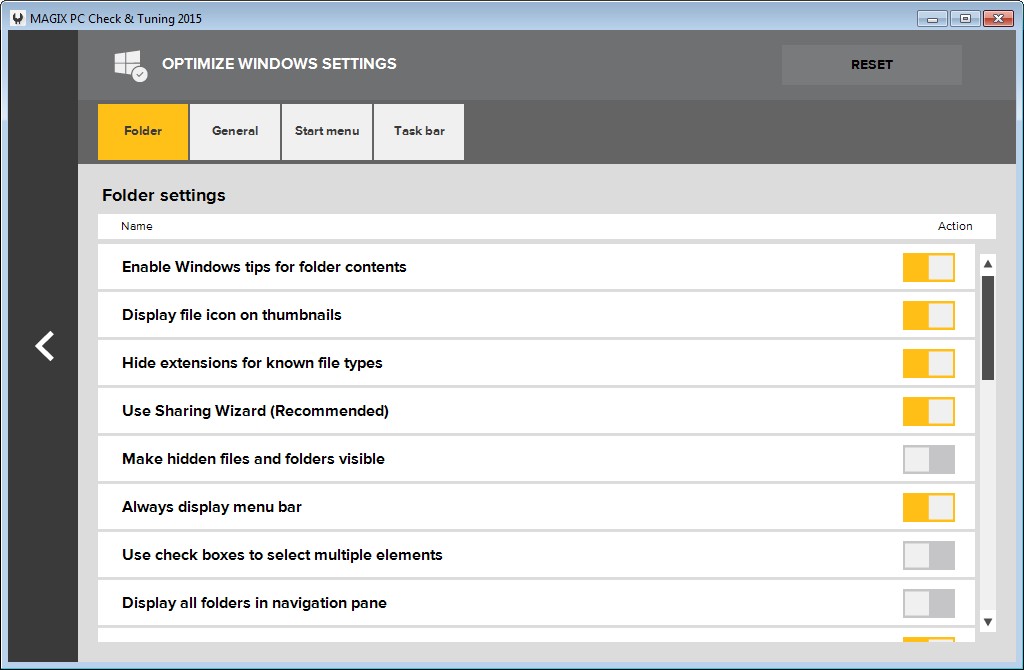The width and height of the screenshot is (1024, 670).
Task: Switch to the General tab
Action: pos(234,131)
